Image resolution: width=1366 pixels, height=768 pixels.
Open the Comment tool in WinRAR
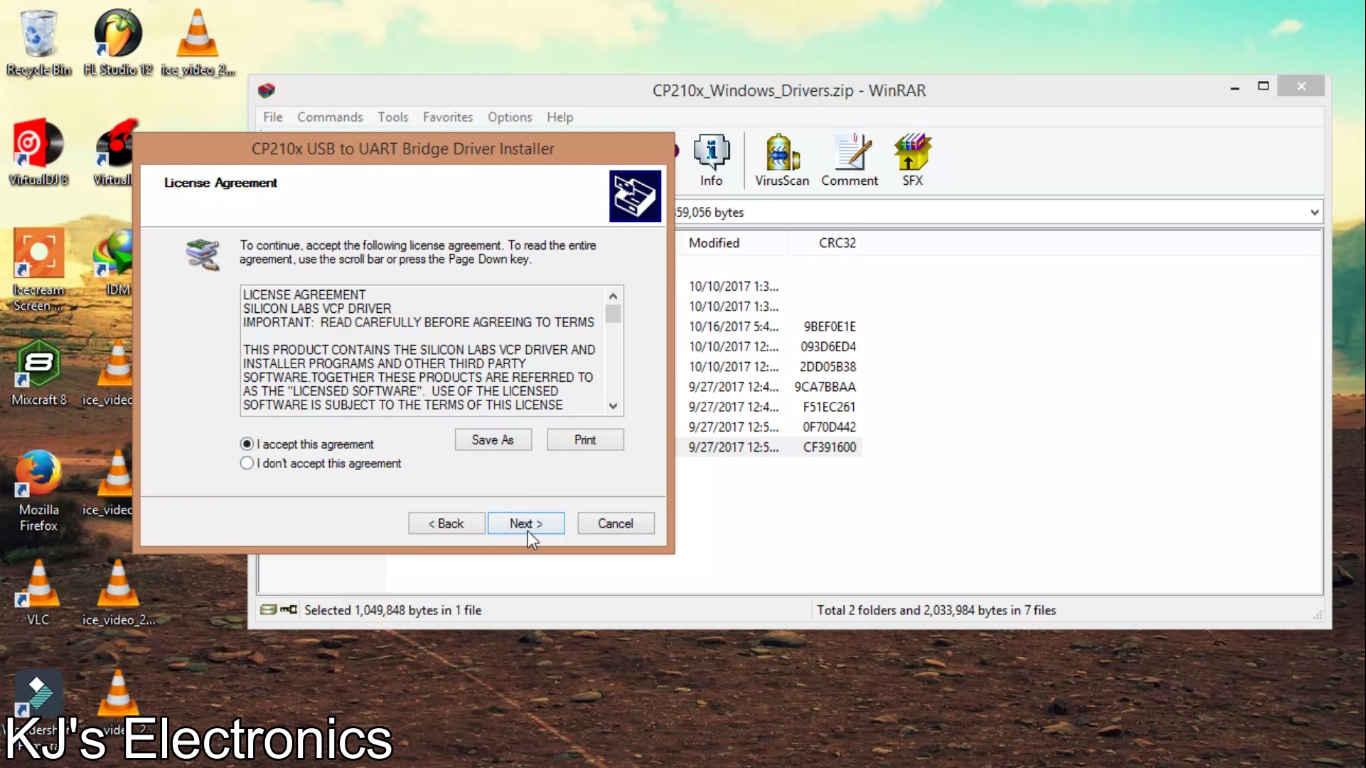[850, 161]
